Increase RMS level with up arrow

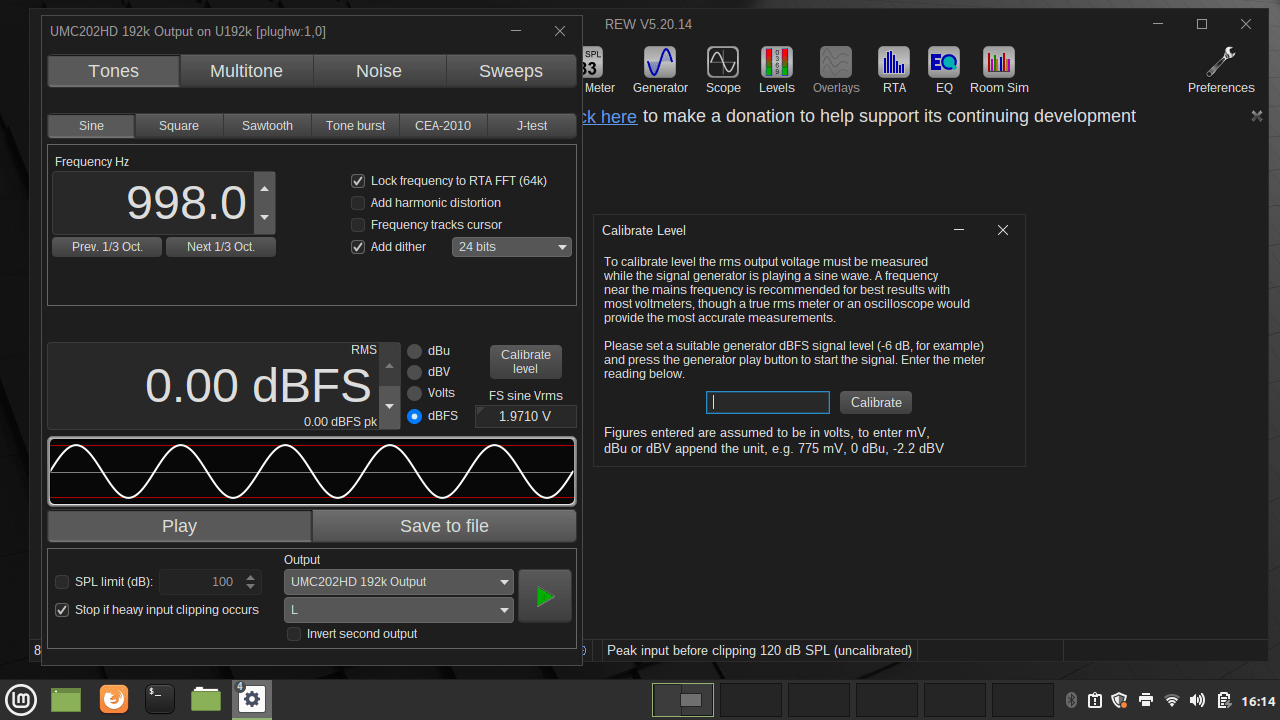391,365
